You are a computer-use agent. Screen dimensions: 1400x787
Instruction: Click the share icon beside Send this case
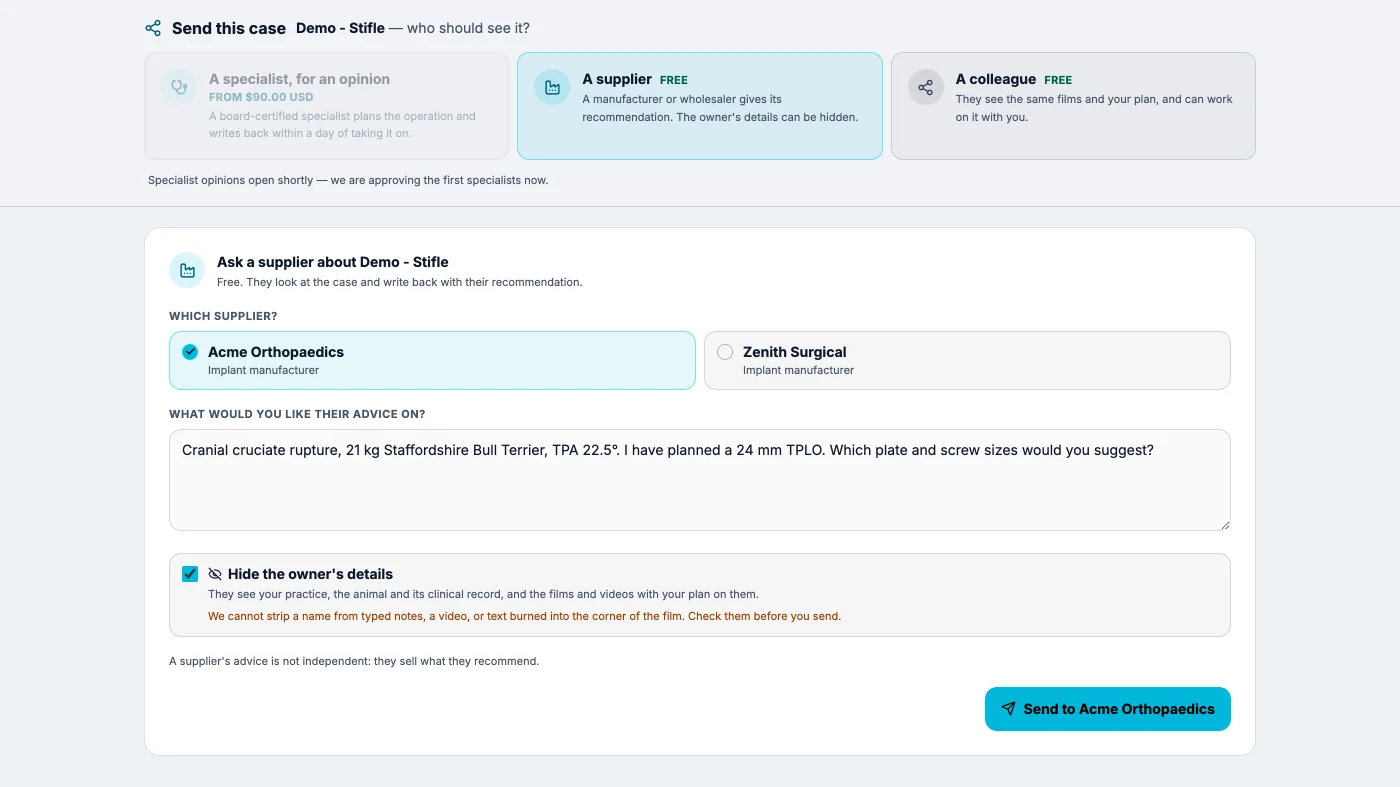tap(153, 28)
